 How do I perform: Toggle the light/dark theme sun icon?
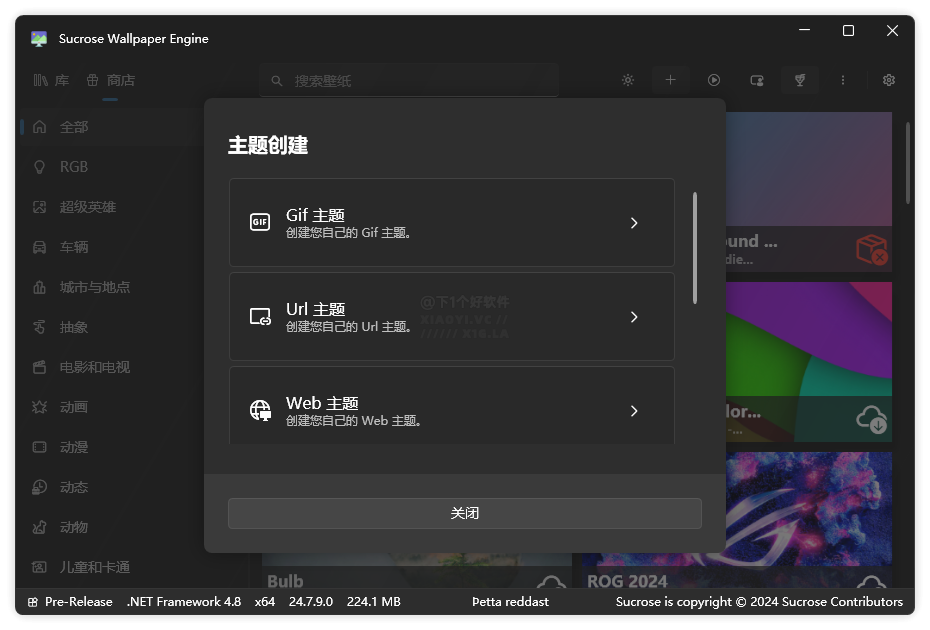[x=628, y=80]
